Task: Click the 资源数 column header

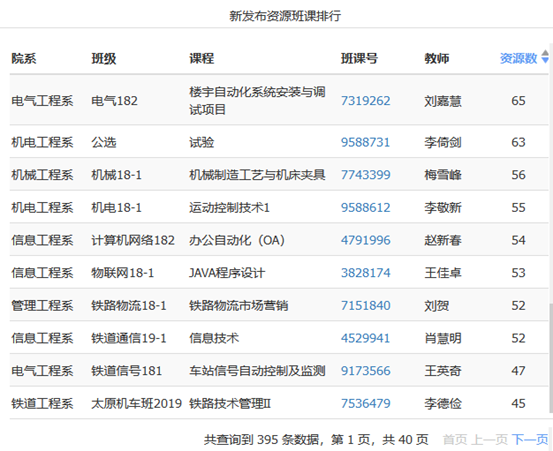Action: click(518, 58)
